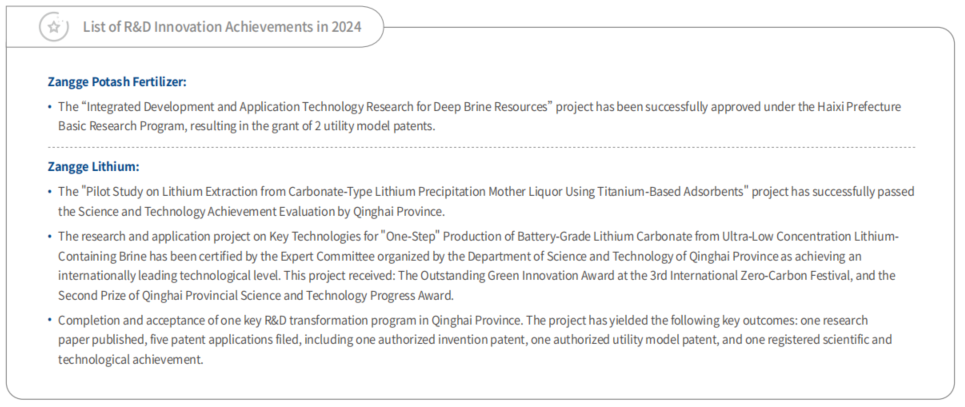Click the bullet before 'Completion and acceptance' paragraph
The image size is (965, 407).
[50, 321]
